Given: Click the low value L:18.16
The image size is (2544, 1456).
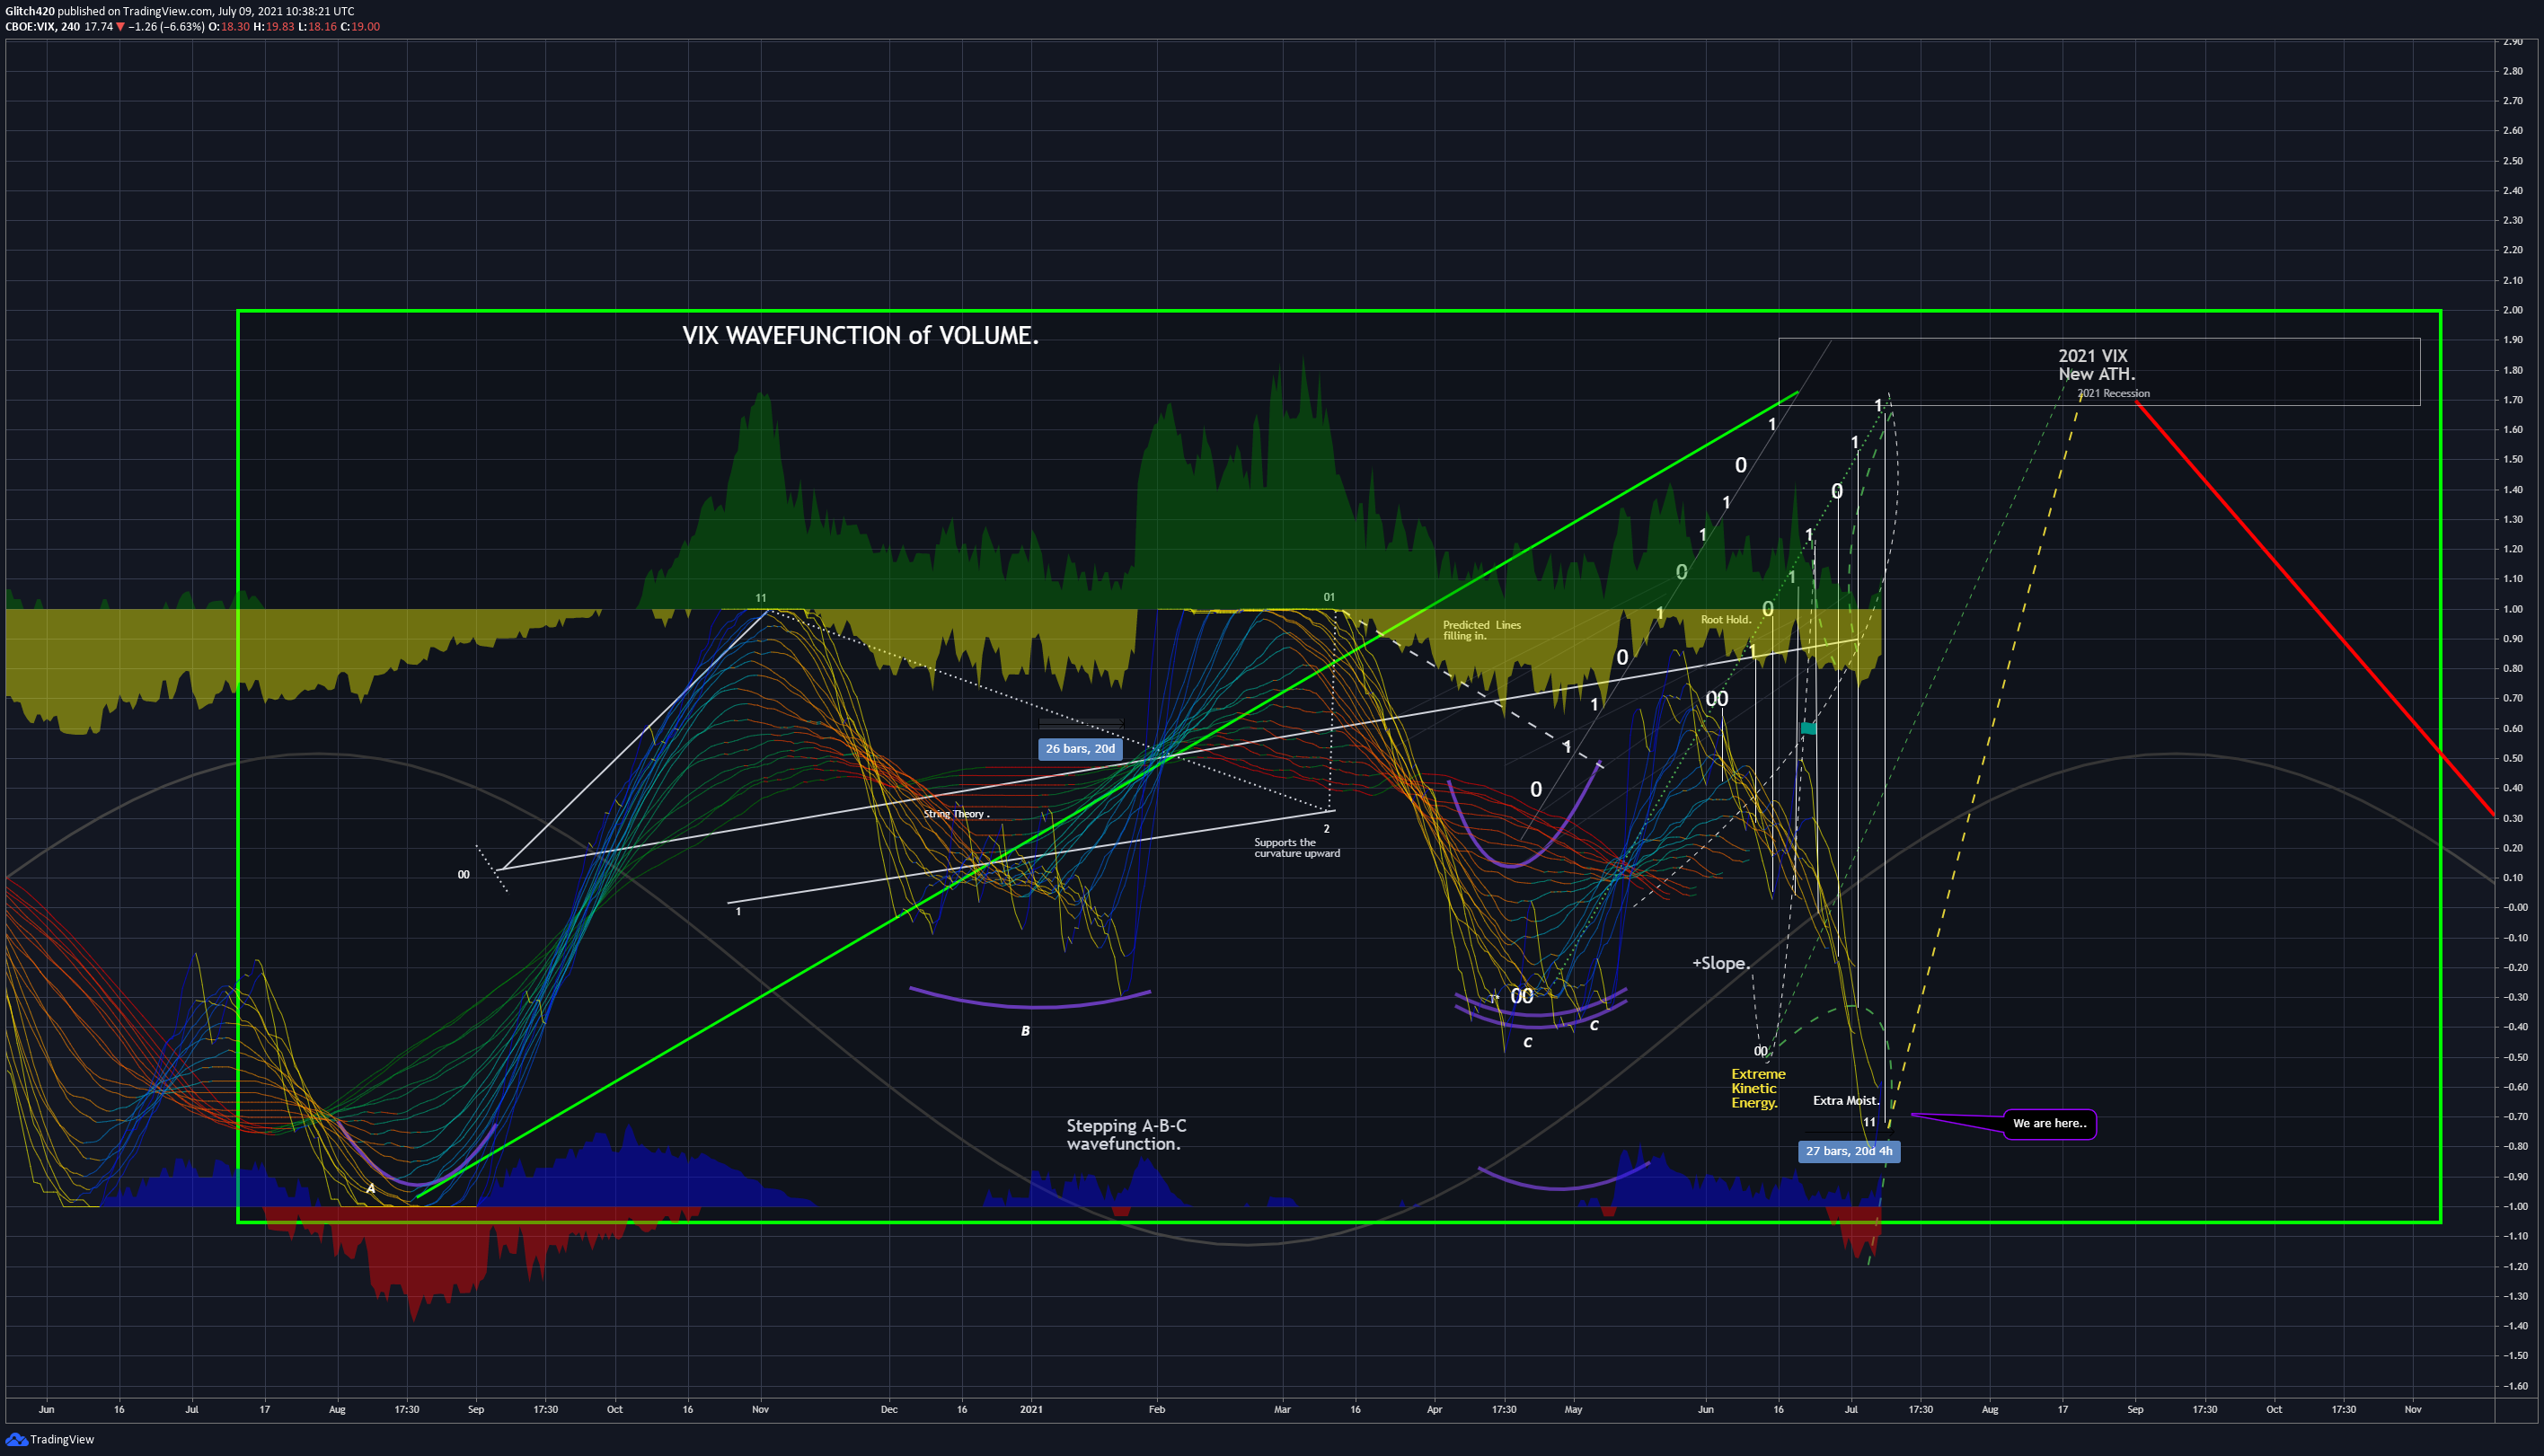Looking at the screenshot, I should tap(317, 27).
